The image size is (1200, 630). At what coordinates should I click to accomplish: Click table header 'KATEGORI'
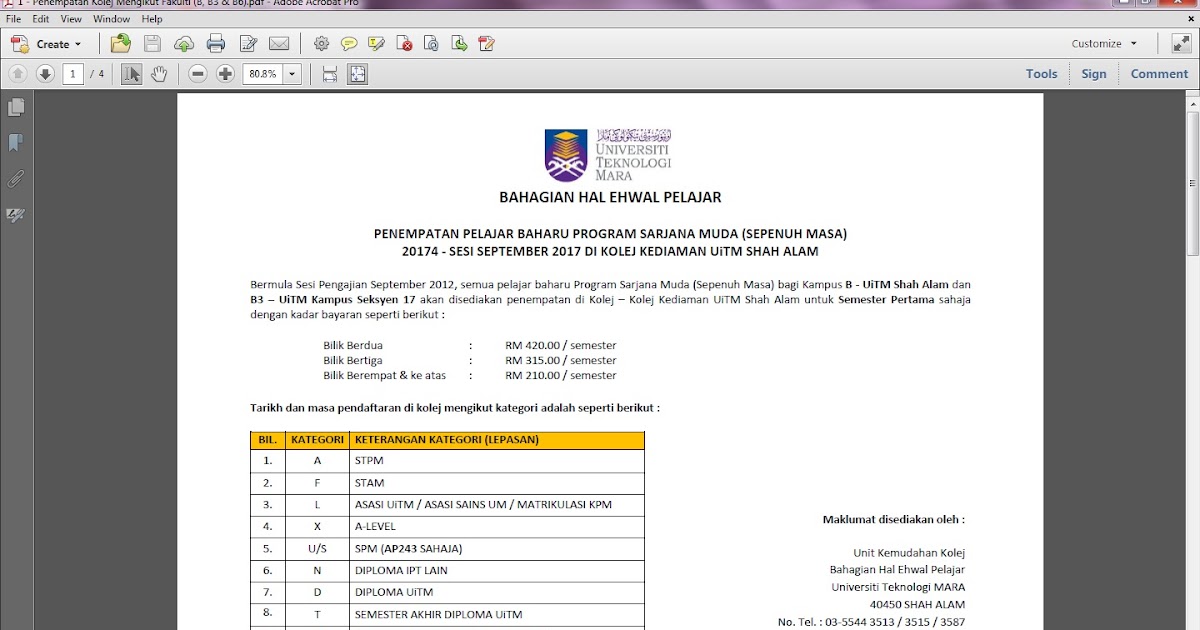coord(317,439)
